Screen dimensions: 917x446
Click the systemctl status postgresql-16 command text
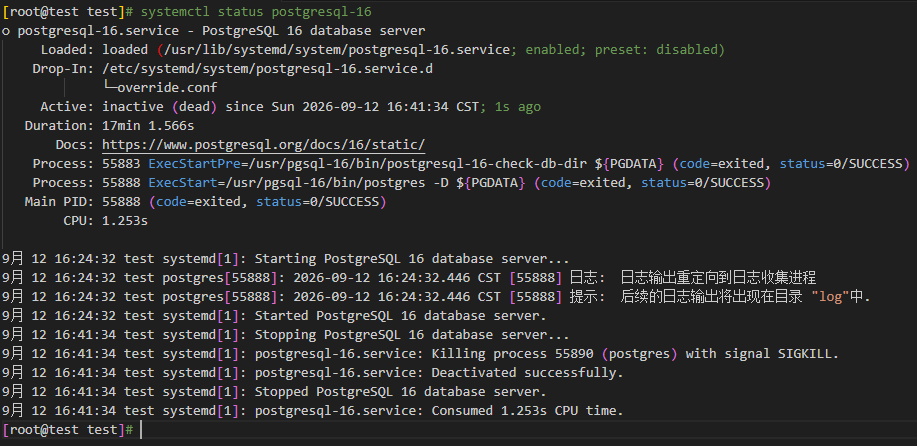(257, 12)
